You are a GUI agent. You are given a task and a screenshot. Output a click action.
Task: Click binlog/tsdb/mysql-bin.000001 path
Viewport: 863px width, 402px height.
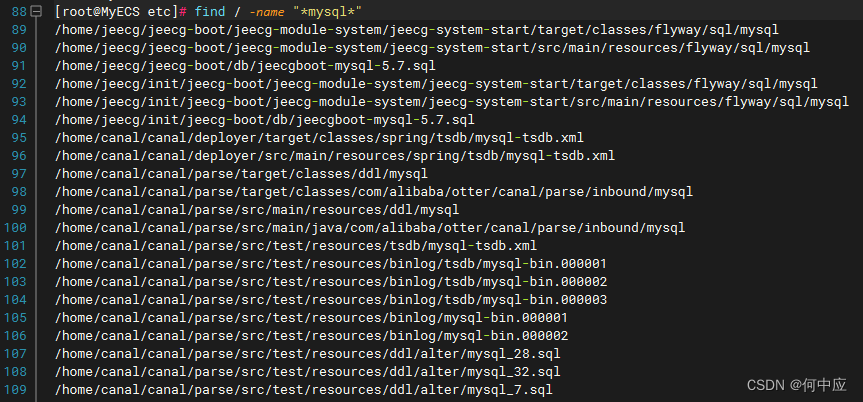pyautogui.click(x=331, y=264)
